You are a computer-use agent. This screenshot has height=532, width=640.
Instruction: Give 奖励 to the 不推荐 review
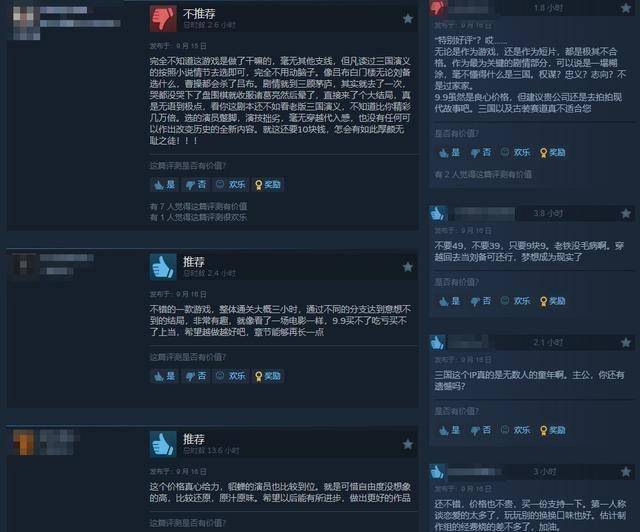(x=268, y=185)
